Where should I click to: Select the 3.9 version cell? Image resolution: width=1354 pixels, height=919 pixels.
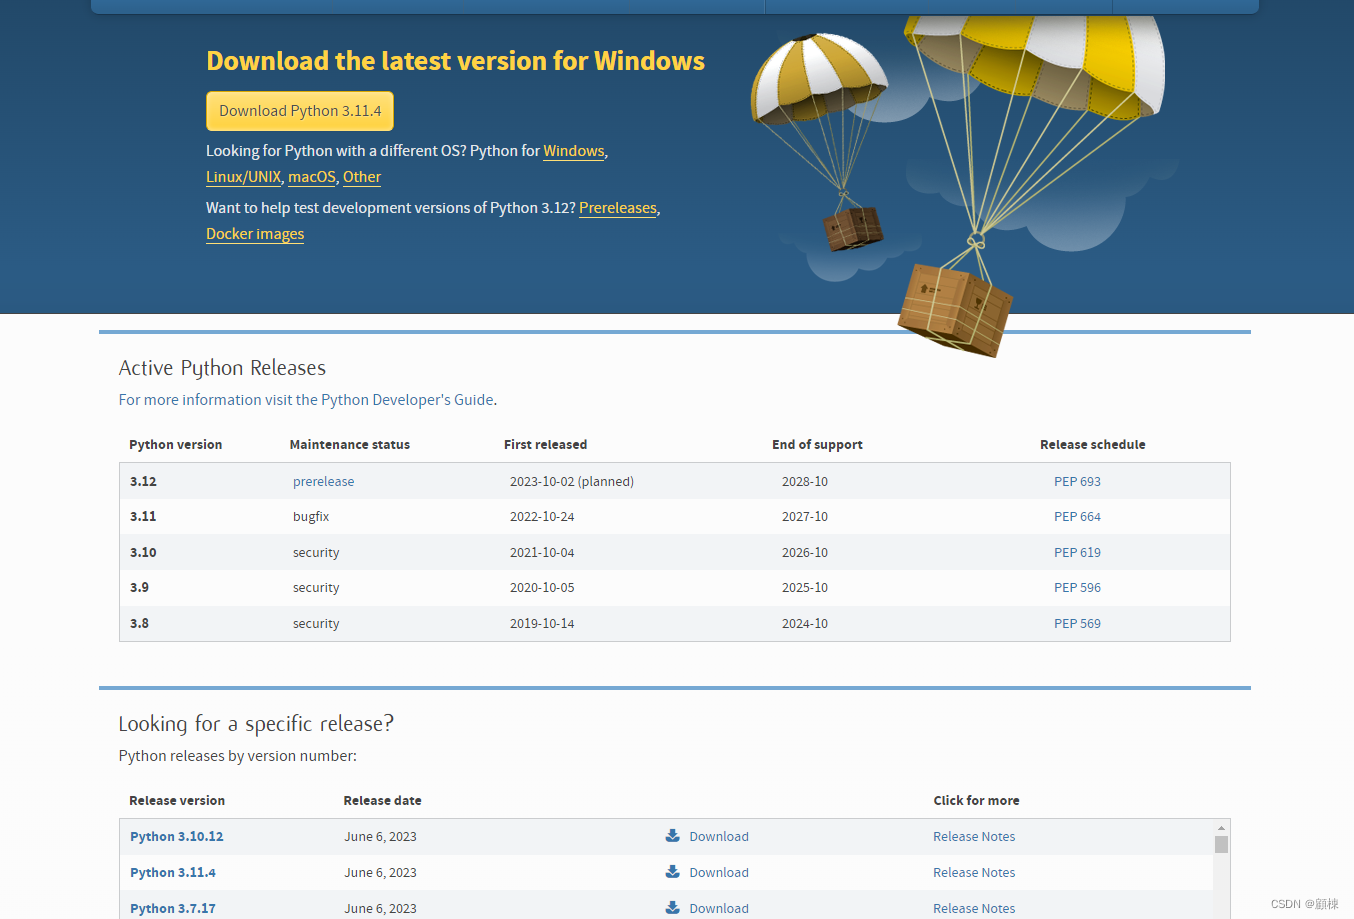pos(139,588)
